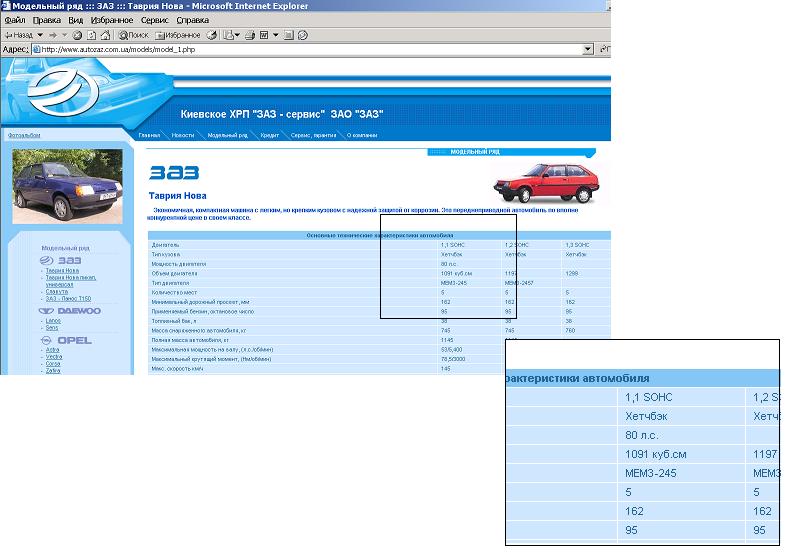The image size is (792, 557).
Task: Expand the address bar dropdown arrow
Action: pyautogui.click(x=590, y=48)
